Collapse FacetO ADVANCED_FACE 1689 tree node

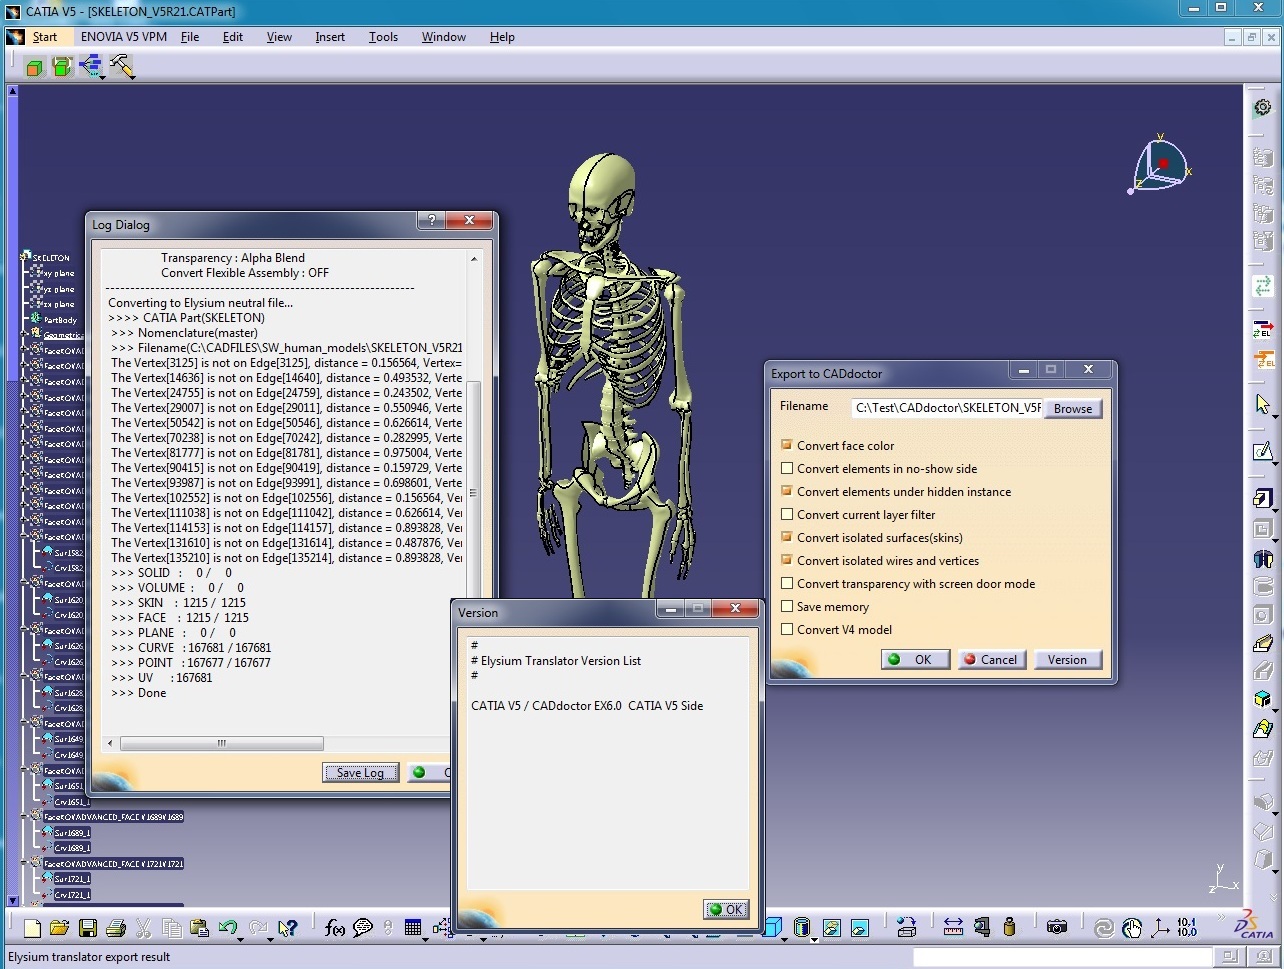pos(25,817)
